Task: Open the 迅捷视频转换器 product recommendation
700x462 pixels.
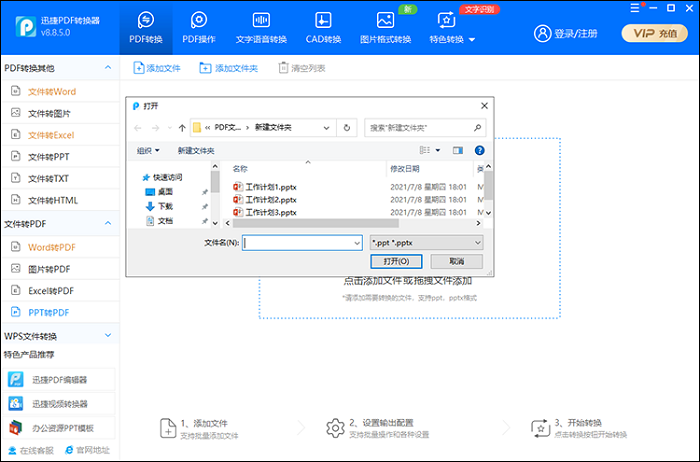Action: [59, 404]
